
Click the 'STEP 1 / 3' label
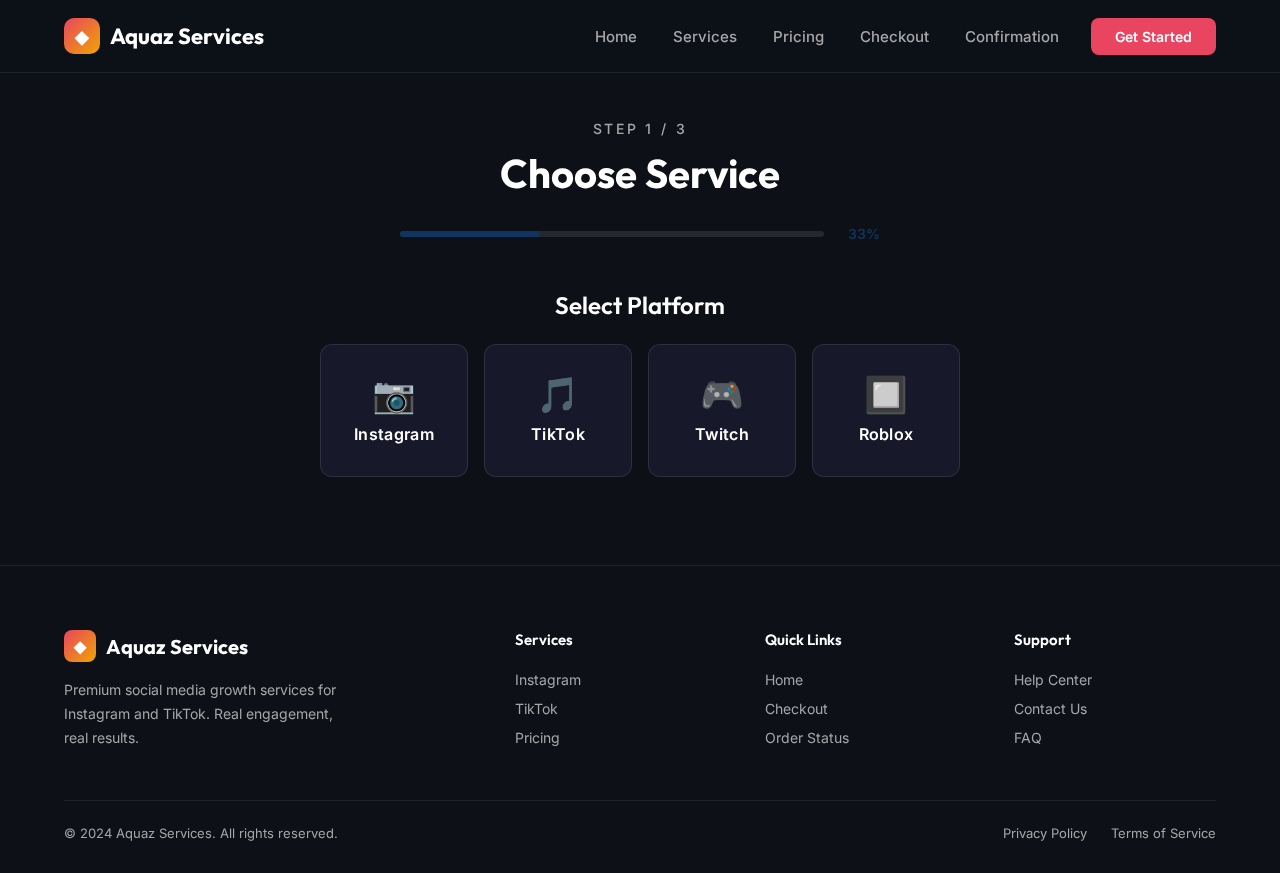point(640,129)
